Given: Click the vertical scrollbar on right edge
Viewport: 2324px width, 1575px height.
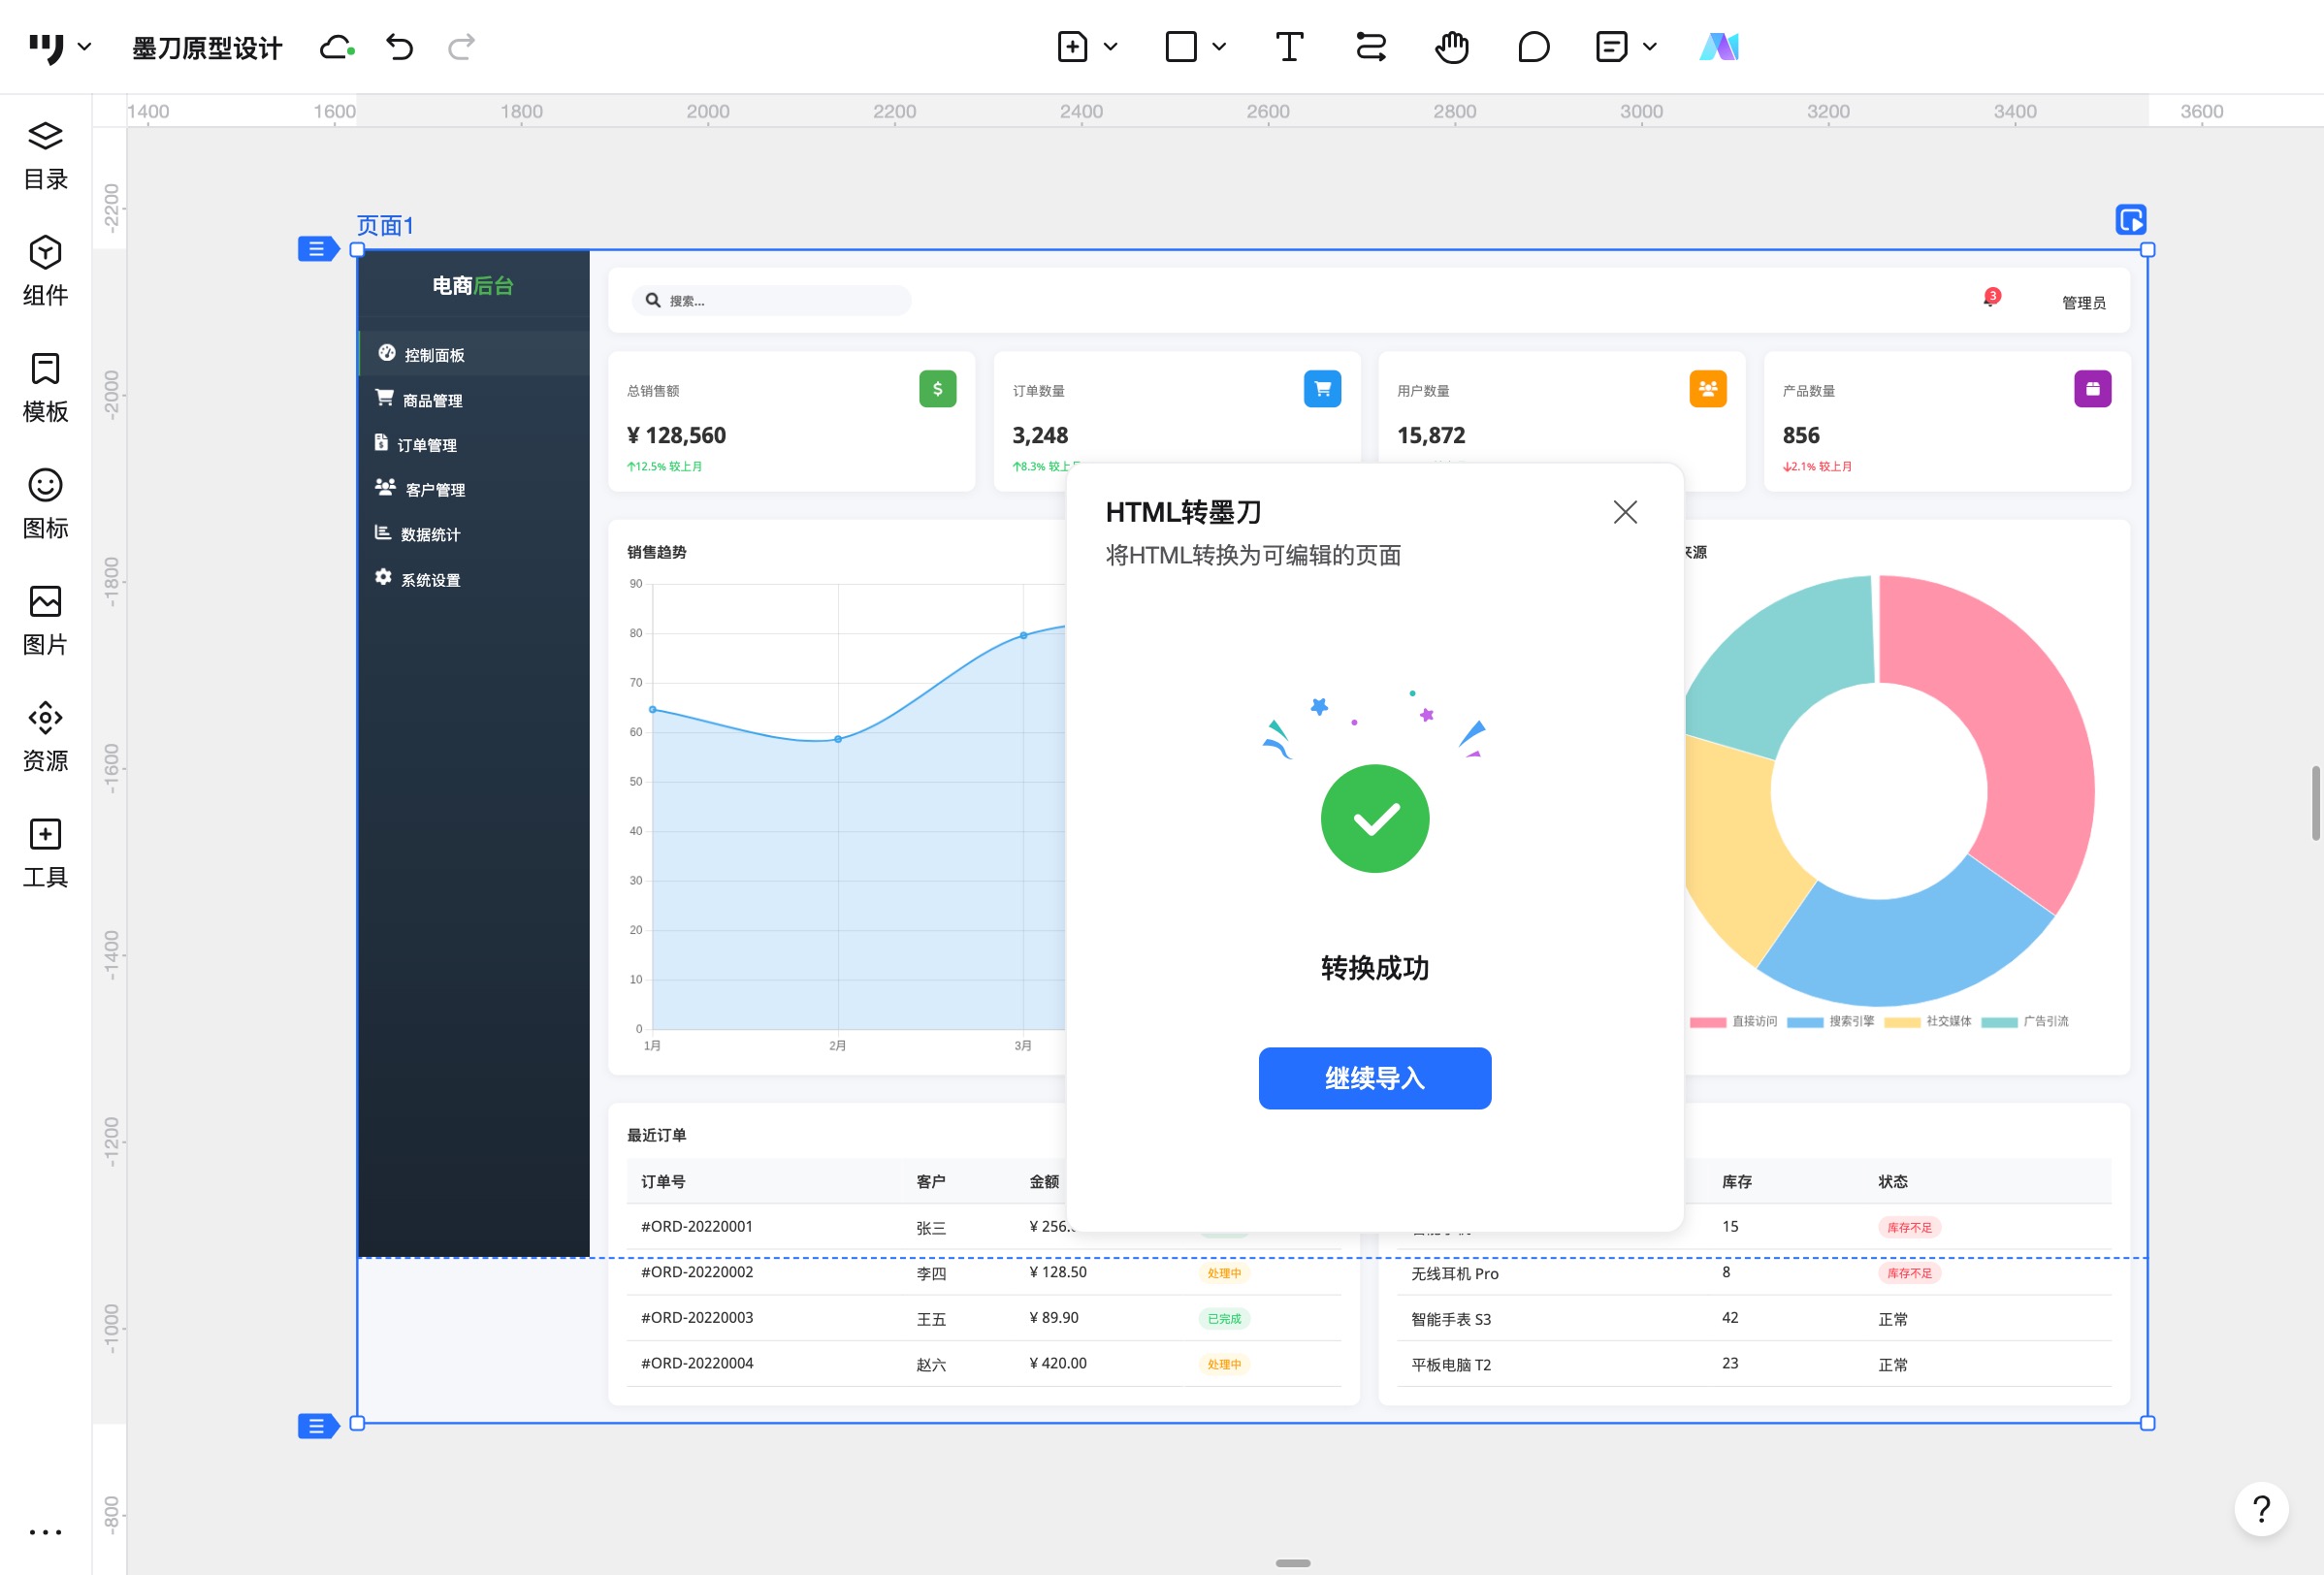Looking at the screenshot, I should click(2314, 803).
